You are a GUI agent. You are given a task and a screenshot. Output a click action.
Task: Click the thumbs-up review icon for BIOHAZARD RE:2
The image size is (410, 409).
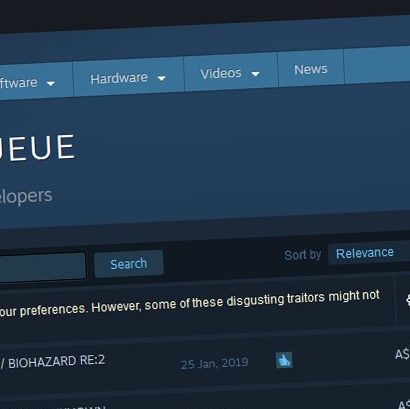coord(284,360)
